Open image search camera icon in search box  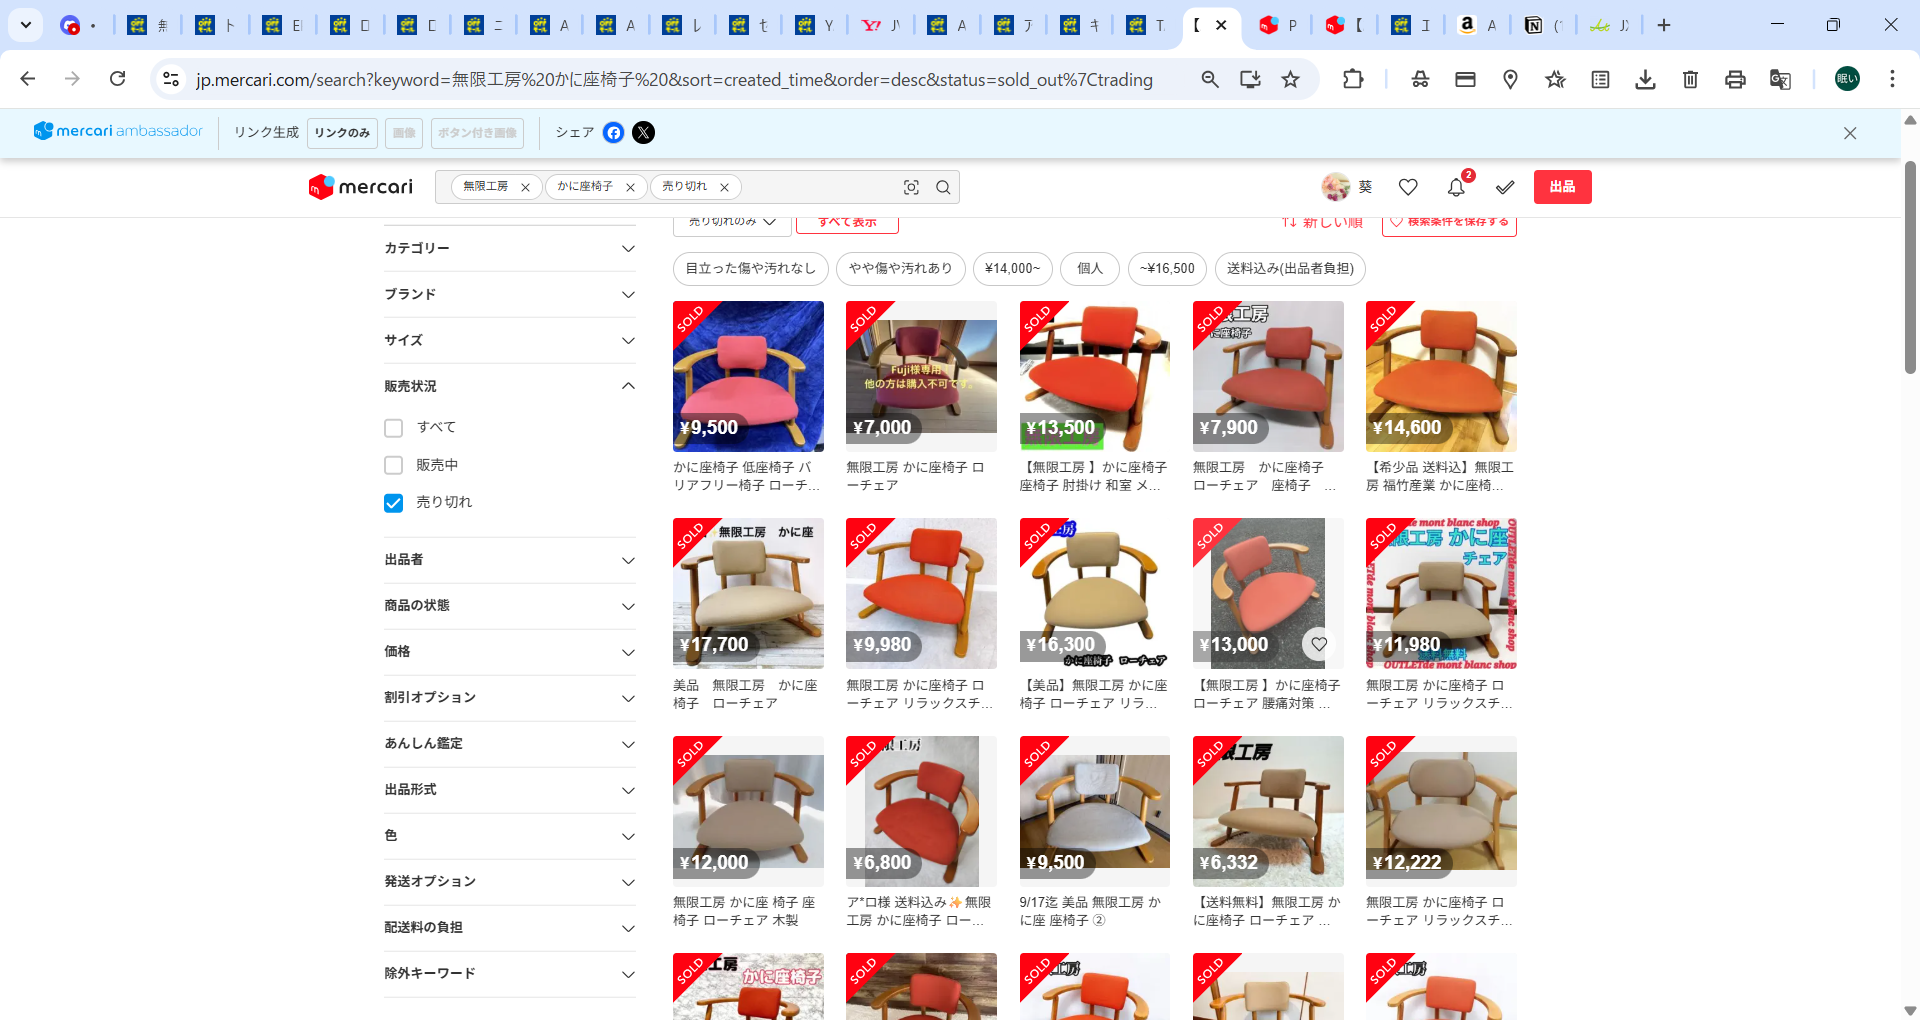911,187
